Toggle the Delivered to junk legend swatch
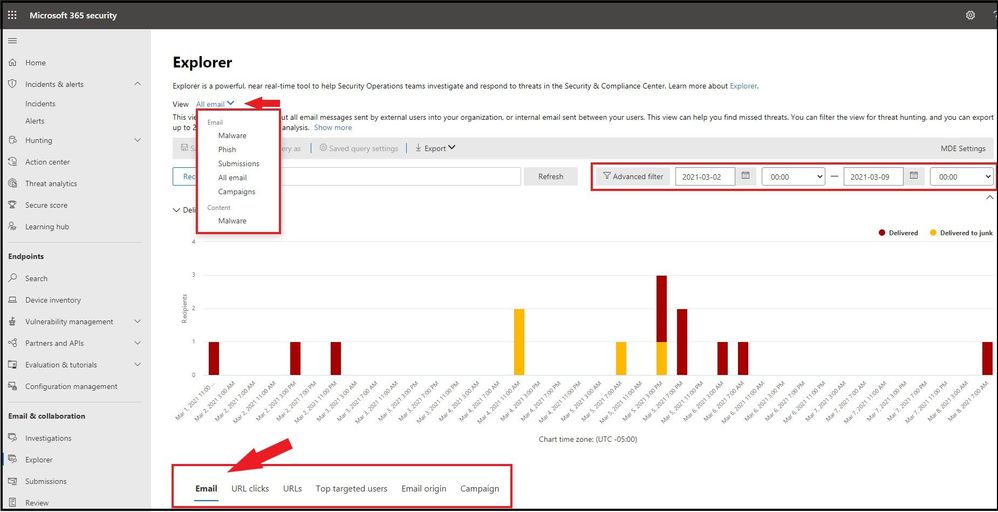This screenshot has height=512, width=998. pyautogui.click(x=934, y=233)
